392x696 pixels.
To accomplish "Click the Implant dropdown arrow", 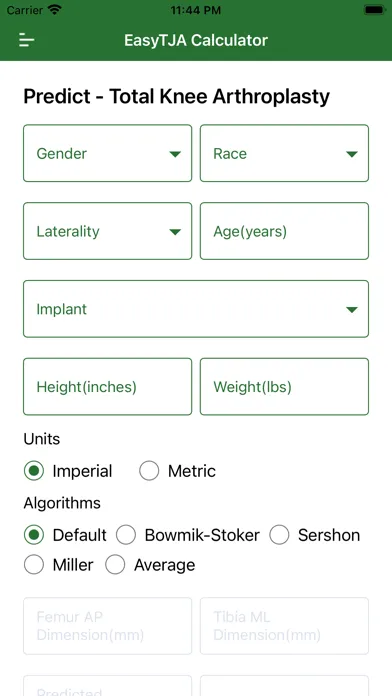I will coord(352,309).
